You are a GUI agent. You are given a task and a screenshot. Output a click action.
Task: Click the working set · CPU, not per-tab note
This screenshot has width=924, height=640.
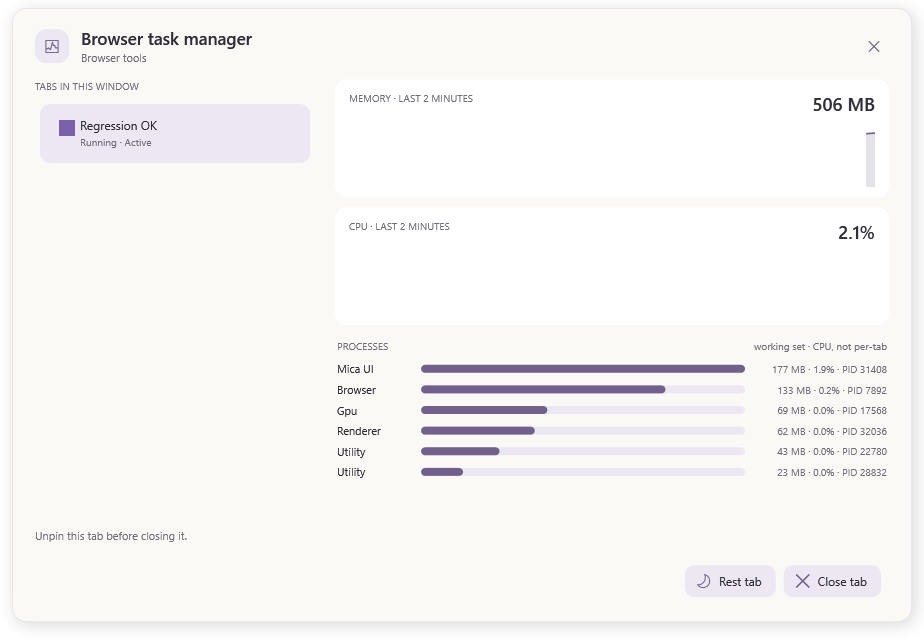coord(820,347)
